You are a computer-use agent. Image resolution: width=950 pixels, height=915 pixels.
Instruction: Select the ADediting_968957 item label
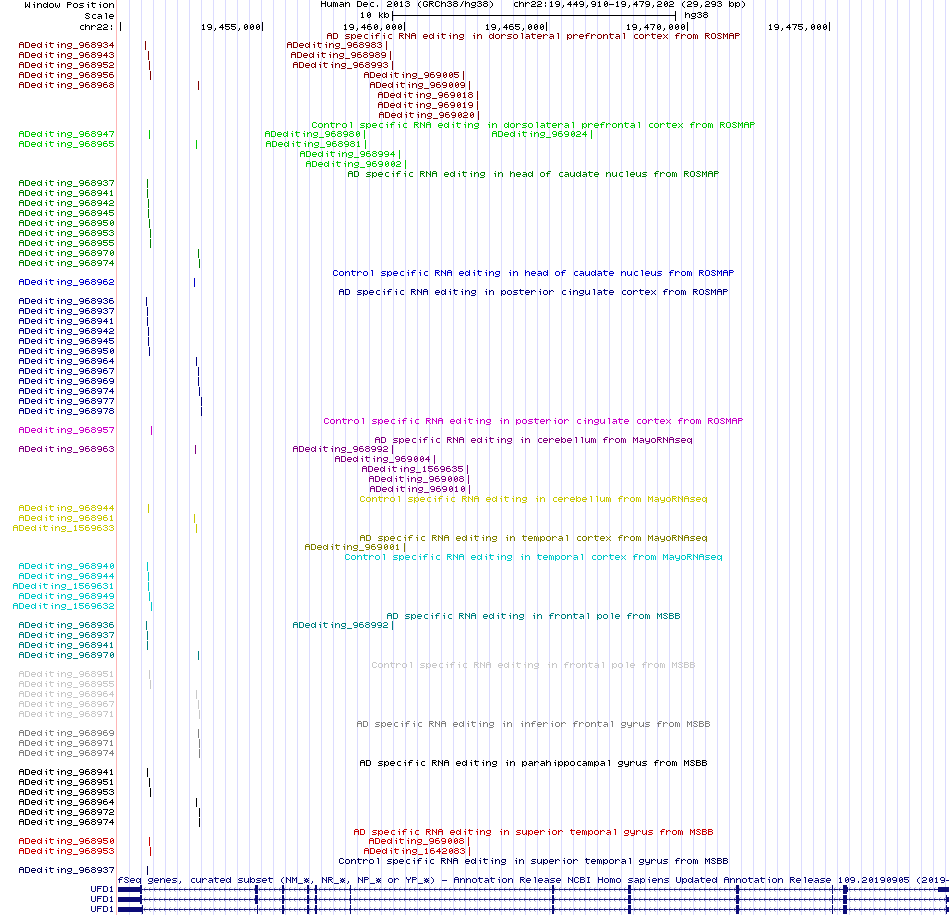coord(66,430)
